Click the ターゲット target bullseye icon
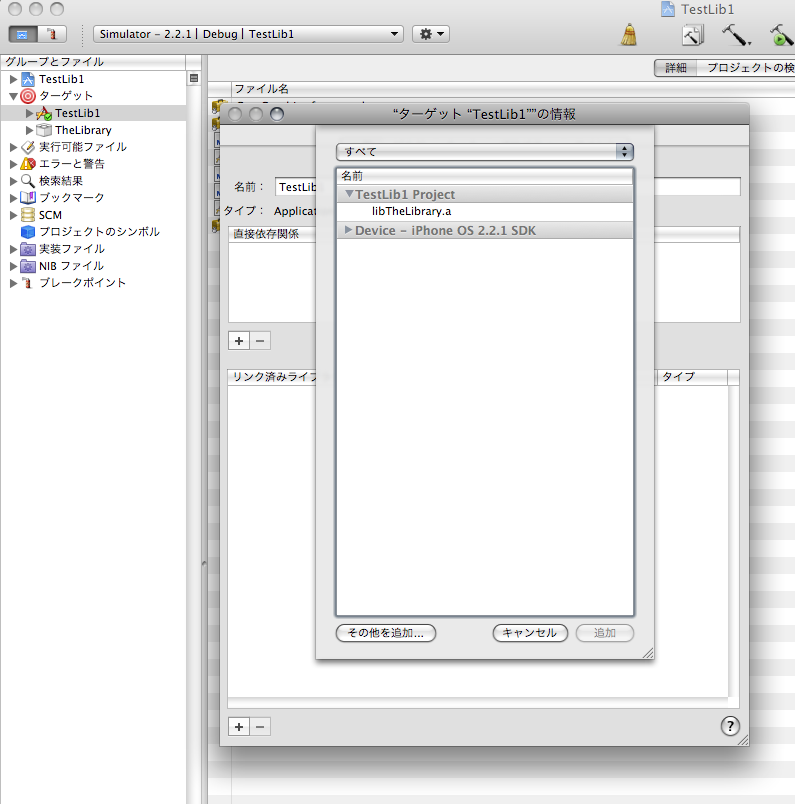Screen dimensions: 795x804 [x=28, y=96]
